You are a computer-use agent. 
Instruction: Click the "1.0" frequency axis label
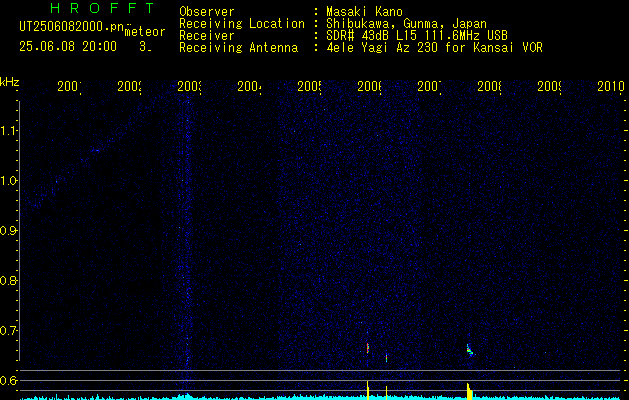pos(8,181)
